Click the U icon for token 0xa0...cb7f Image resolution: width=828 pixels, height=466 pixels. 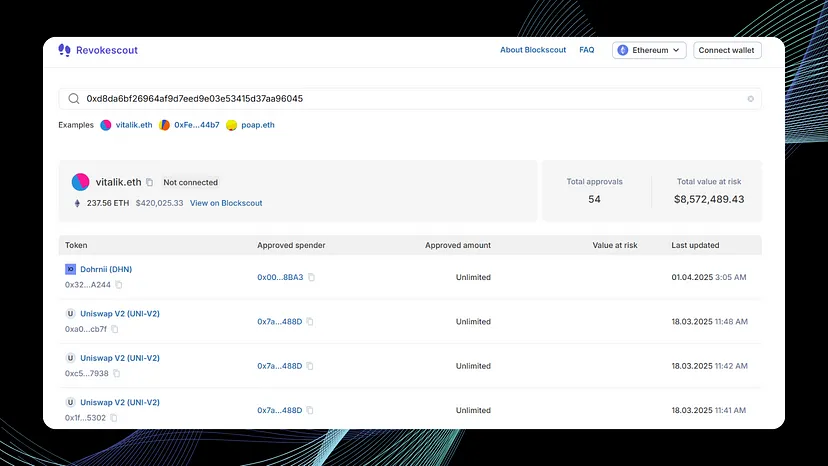pos(70,313)
